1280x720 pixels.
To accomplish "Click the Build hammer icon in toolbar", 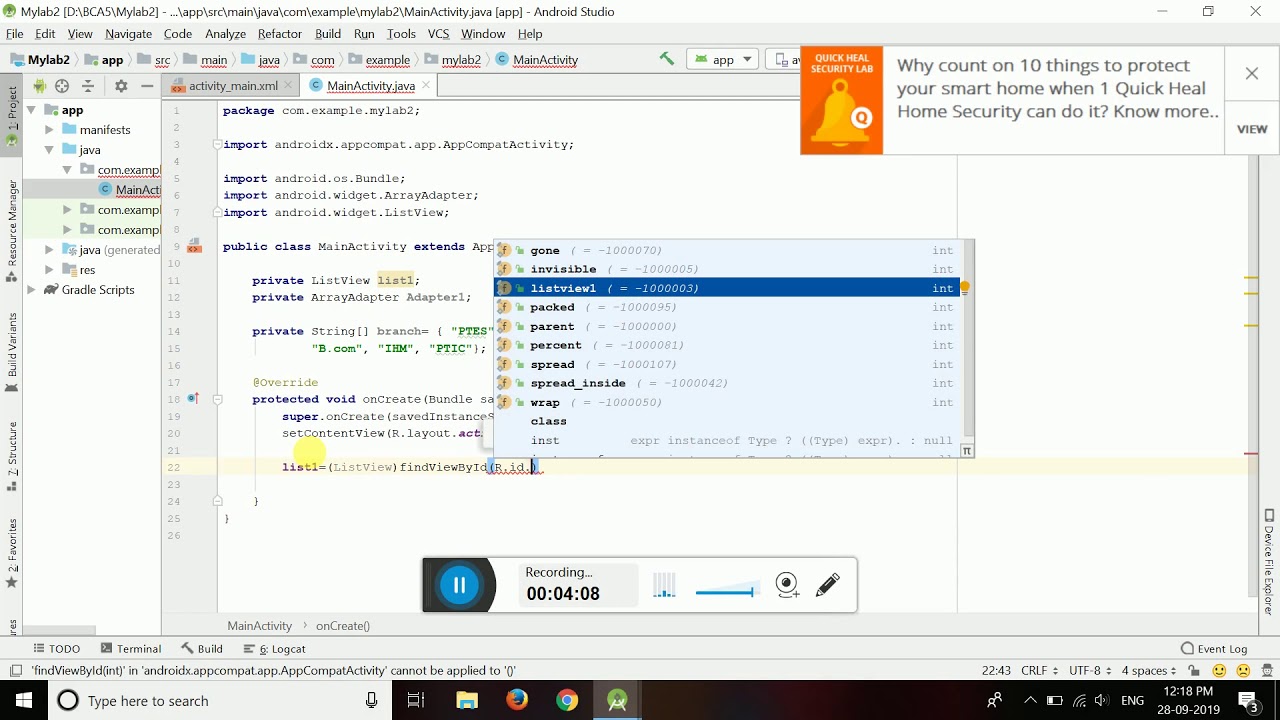I will click(x=667, y=59).
